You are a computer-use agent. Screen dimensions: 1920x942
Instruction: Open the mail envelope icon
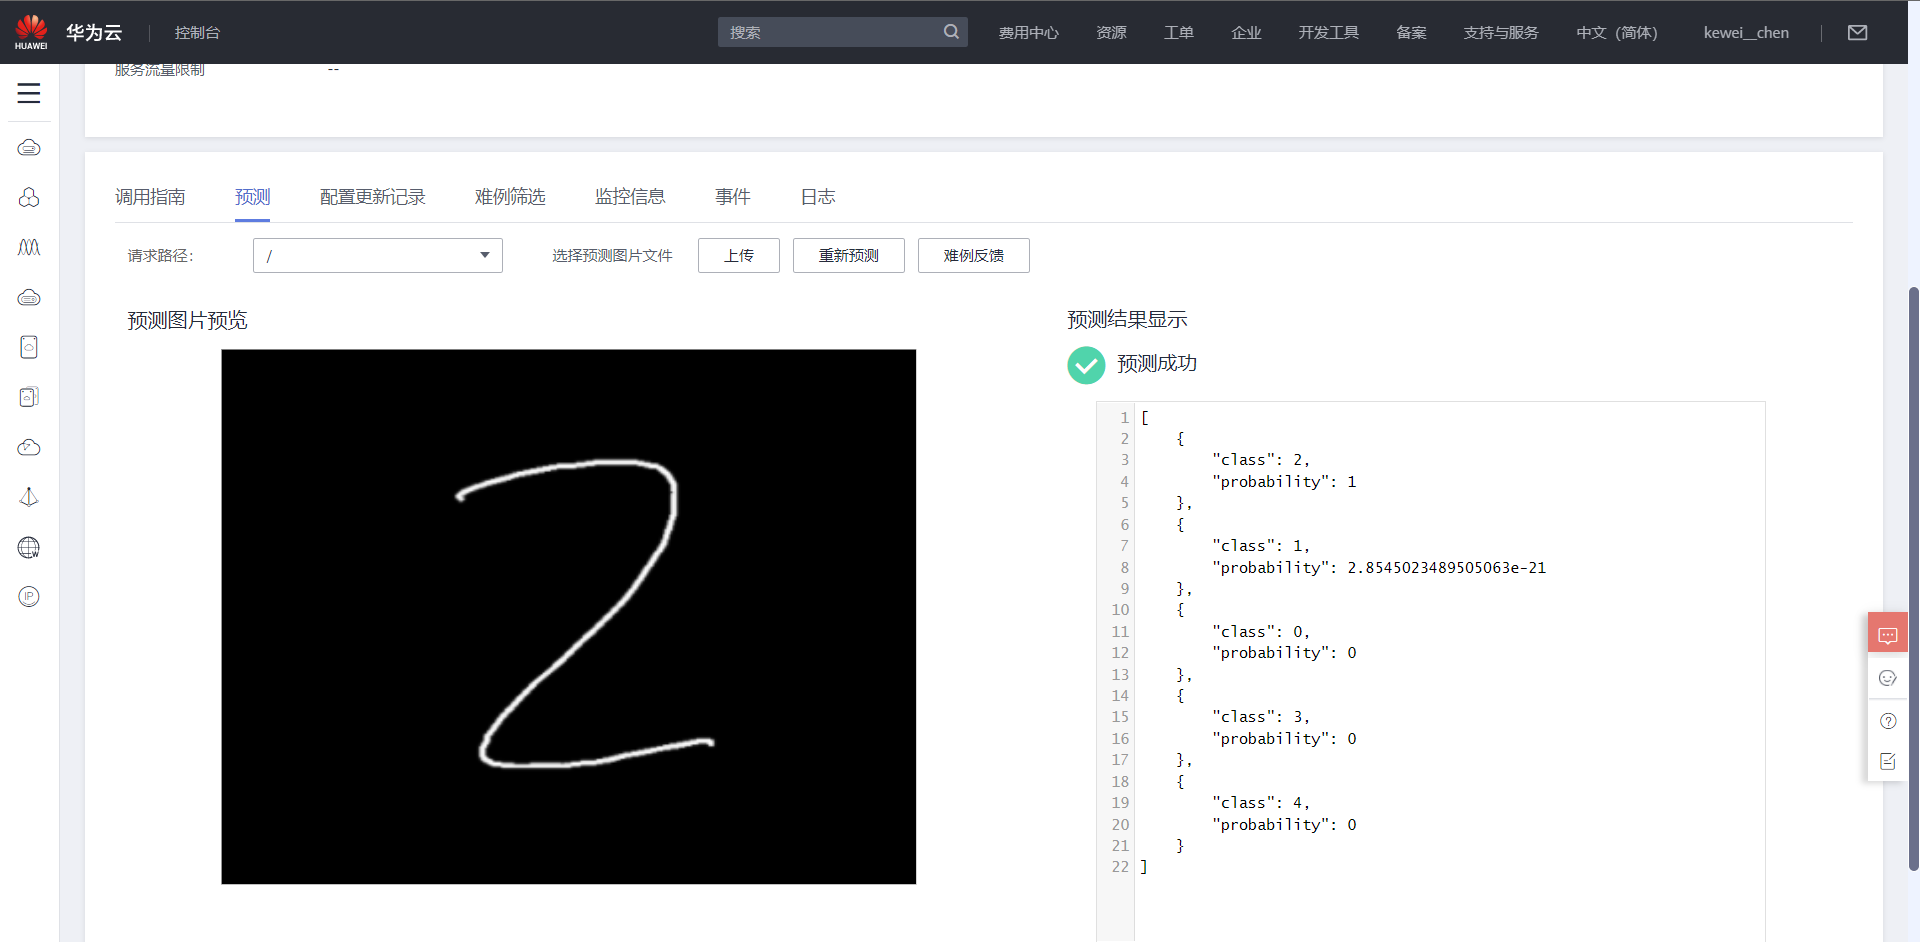point(1857,32)
